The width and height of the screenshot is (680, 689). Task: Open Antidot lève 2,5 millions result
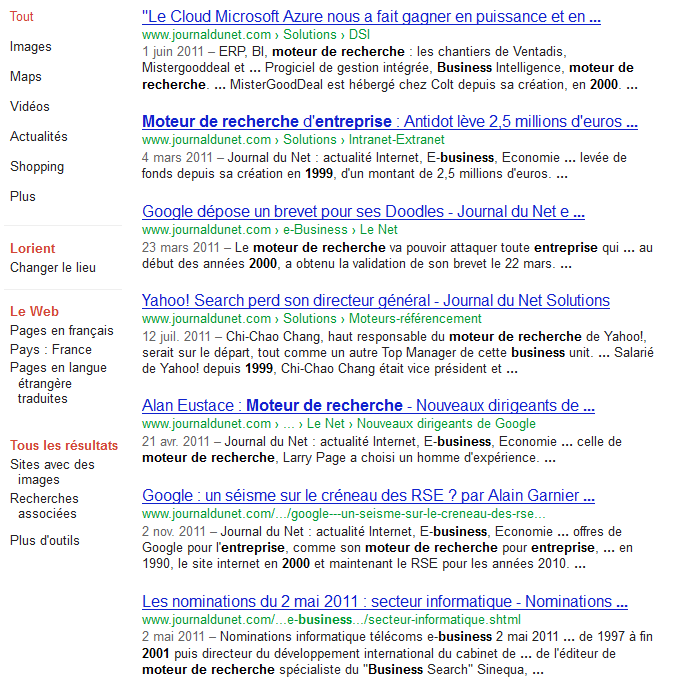(x=390, y=122)
